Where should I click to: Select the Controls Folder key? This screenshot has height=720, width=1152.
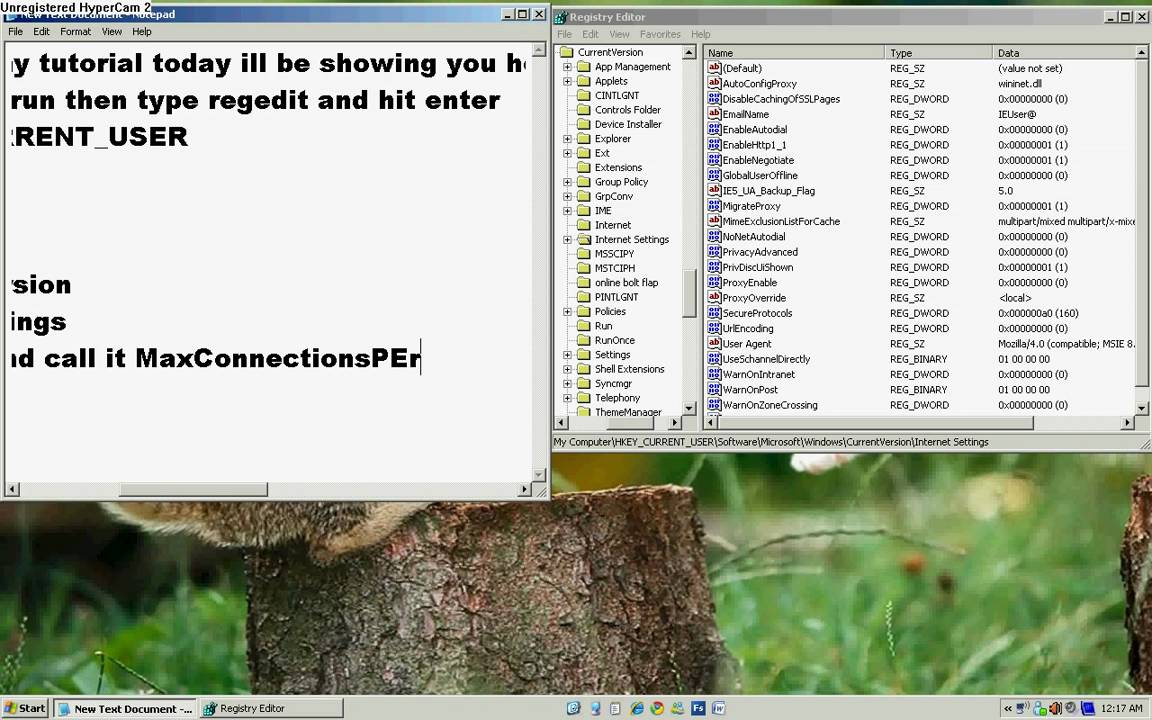click(627, 110)
